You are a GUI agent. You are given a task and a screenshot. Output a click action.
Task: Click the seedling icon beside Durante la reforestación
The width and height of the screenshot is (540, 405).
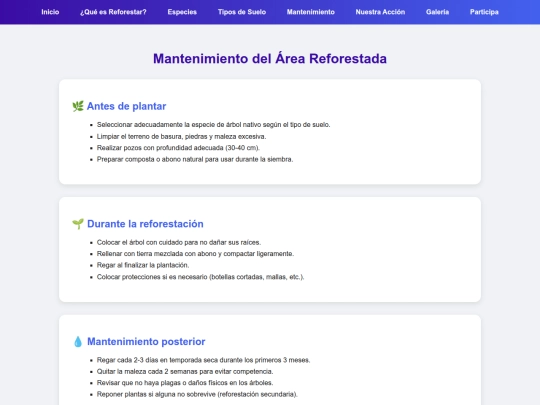point(78,224)
